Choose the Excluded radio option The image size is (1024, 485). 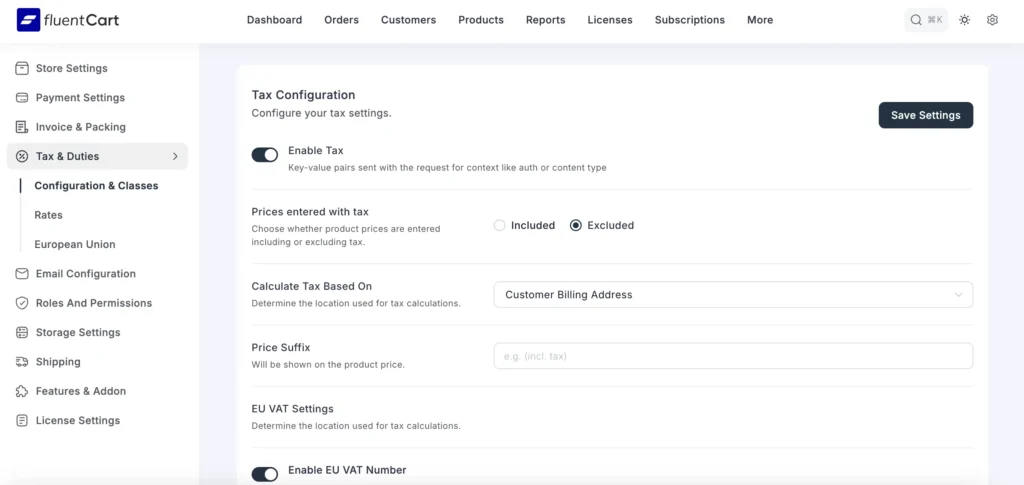pyautogui.click(x=576, y=226)
